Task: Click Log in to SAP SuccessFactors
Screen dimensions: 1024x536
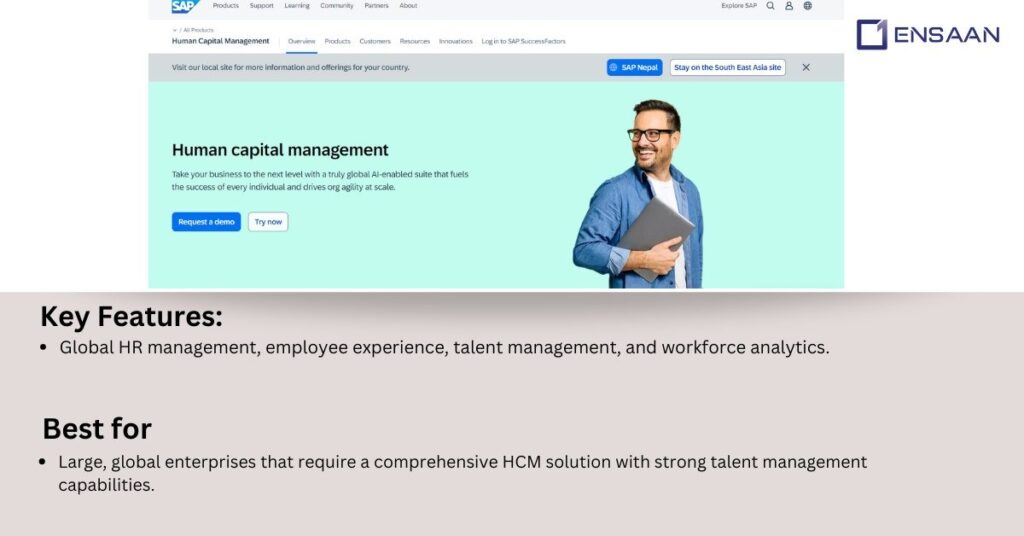Action: pos(523,41)
